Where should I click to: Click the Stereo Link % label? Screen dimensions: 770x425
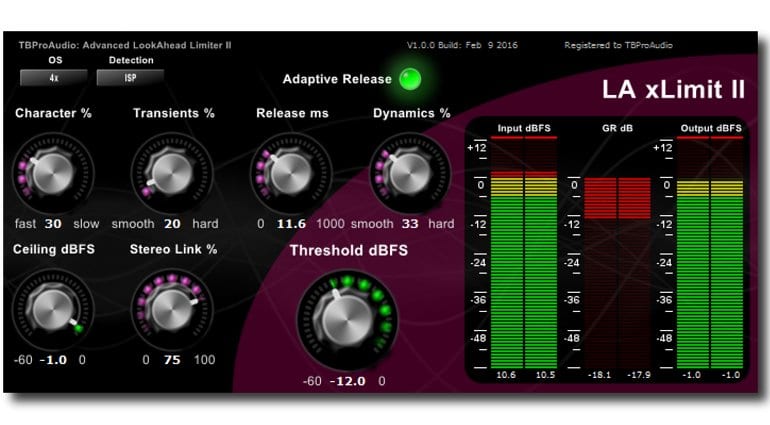click(x=173, y=250)
